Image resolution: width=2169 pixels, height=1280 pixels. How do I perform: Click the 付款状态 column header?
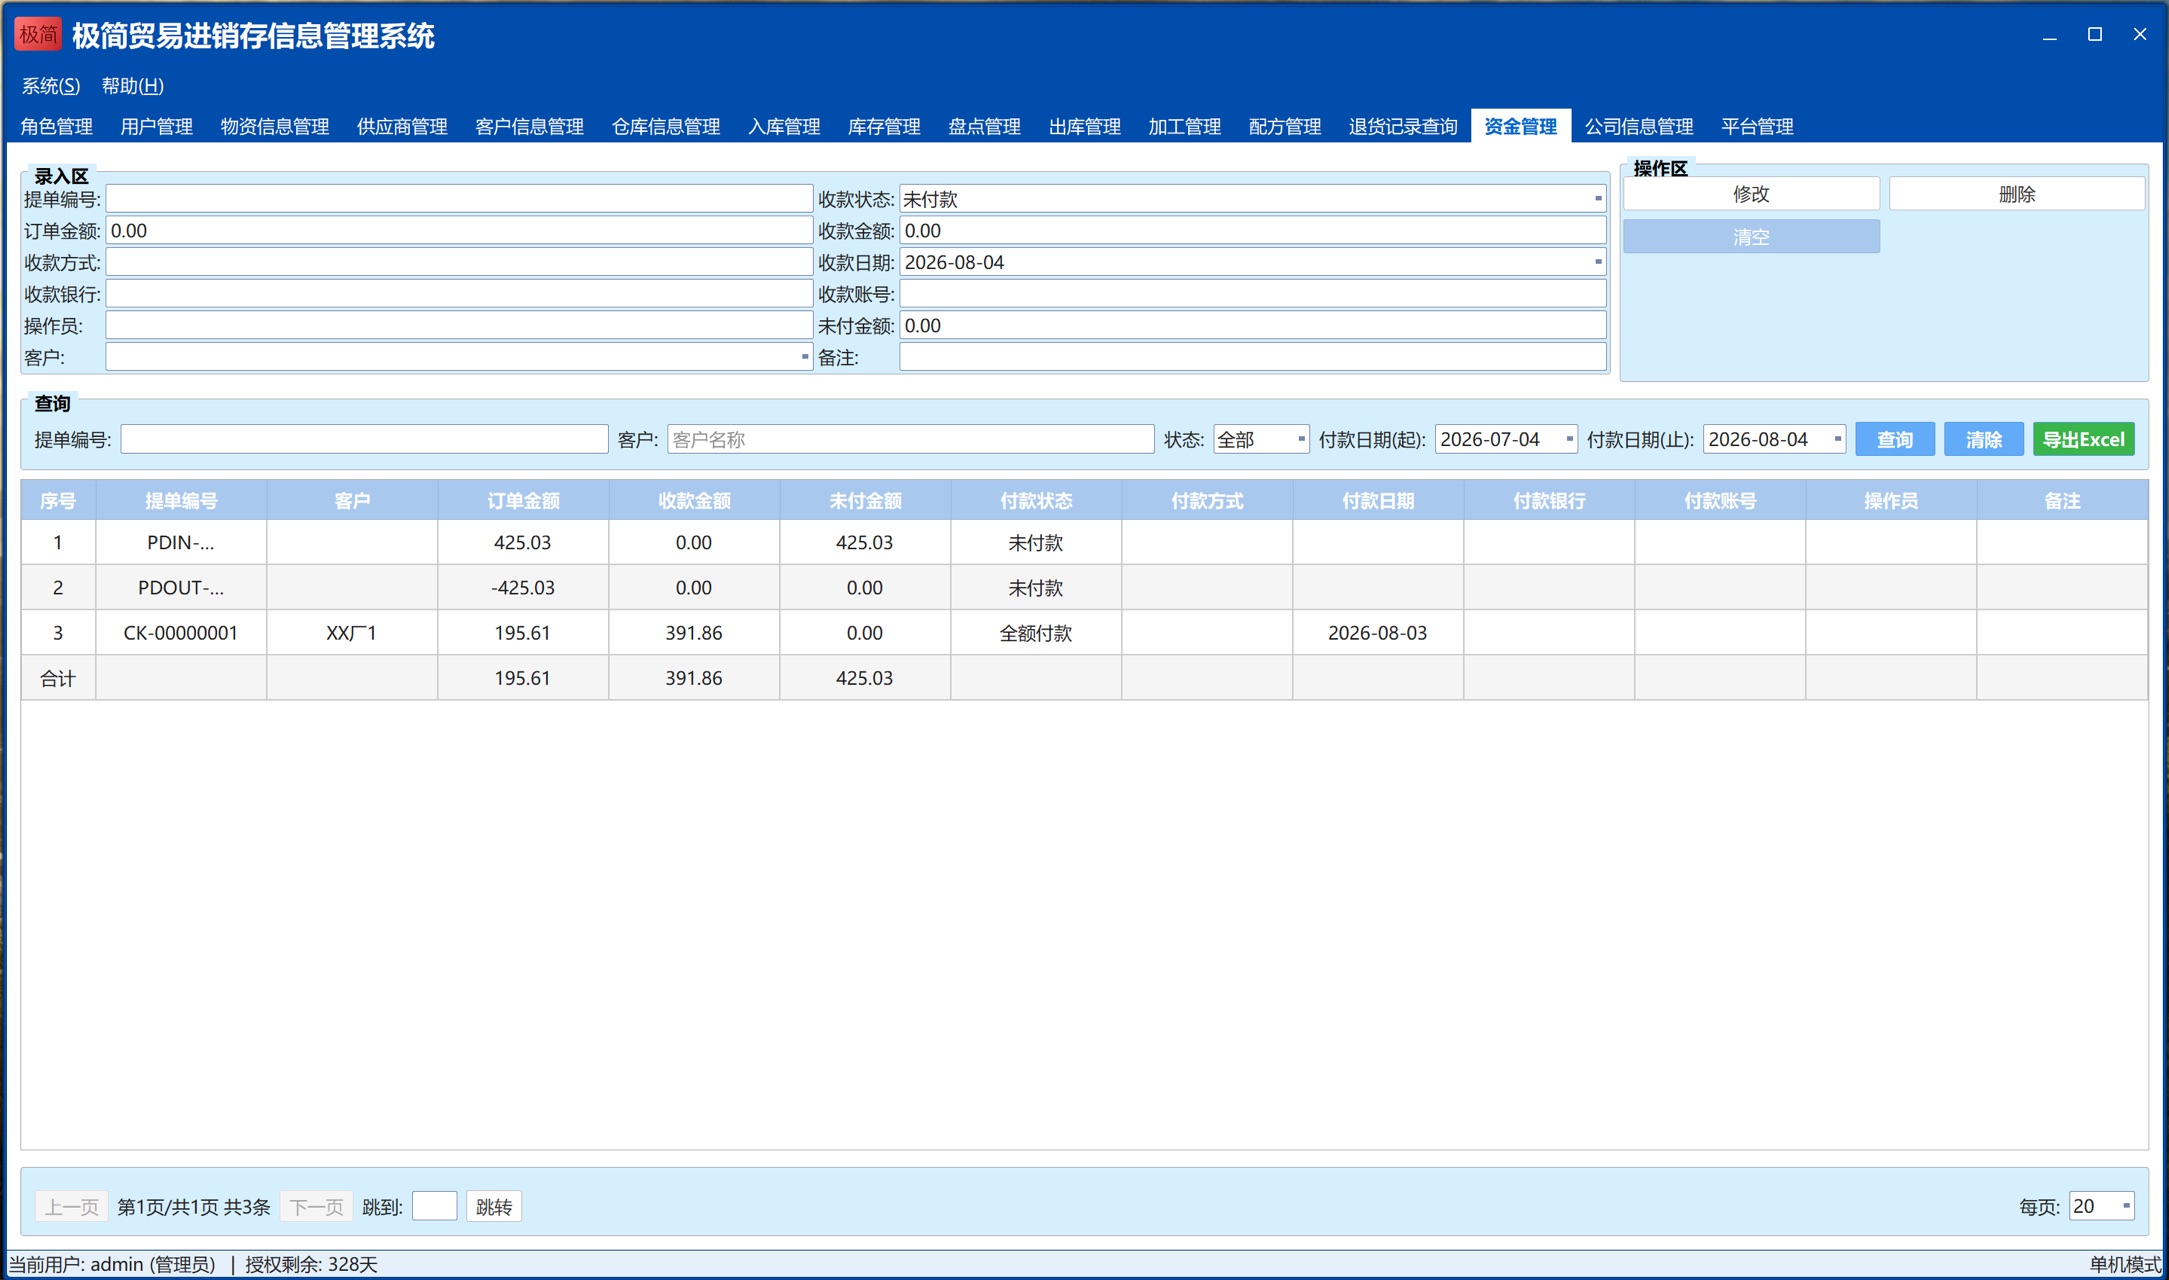tap(1036, 501)
